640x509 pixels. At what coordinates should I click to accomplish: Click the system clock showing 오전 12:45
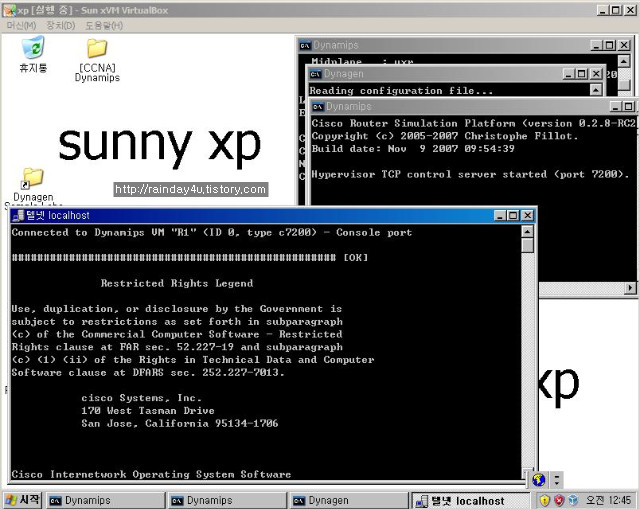pos(609,500)
